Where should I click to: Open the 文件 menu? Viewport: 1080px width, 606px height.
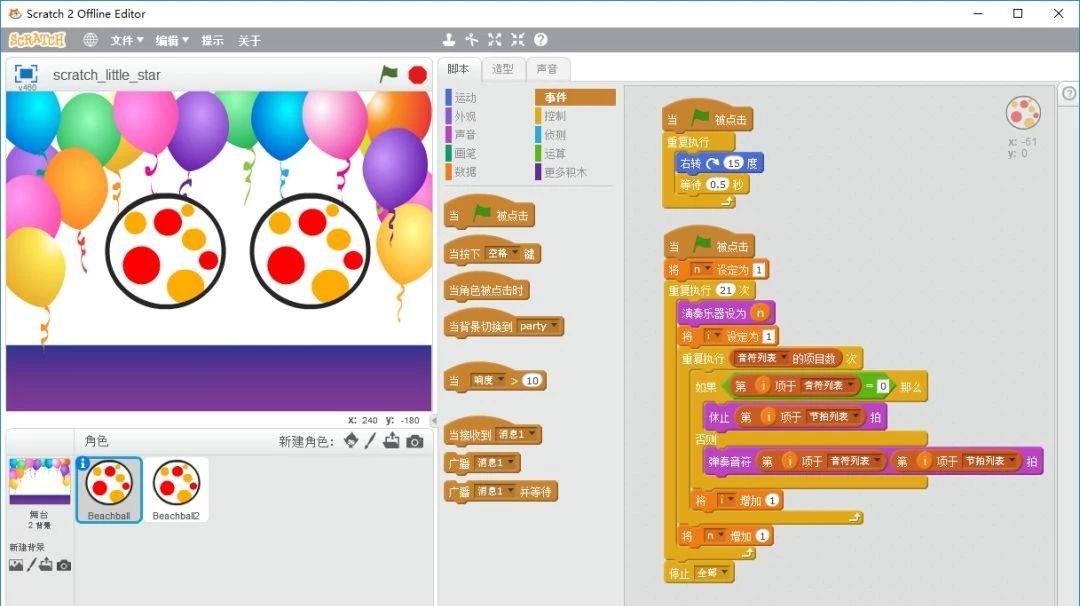tap(127, 40)
